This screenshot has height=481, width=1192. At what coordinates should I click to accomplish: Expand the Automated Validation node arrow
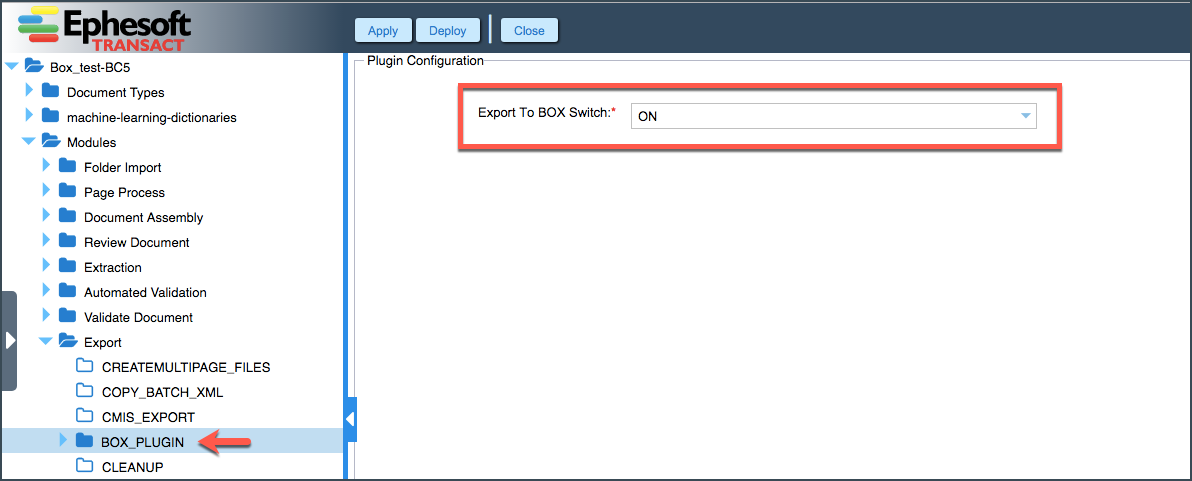click(46, 291)
